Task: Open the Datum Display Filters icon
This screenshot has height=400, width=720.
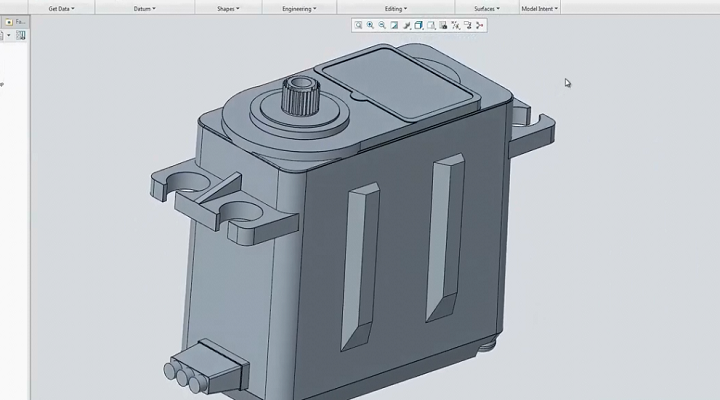Action: click(x=455, y=25)
